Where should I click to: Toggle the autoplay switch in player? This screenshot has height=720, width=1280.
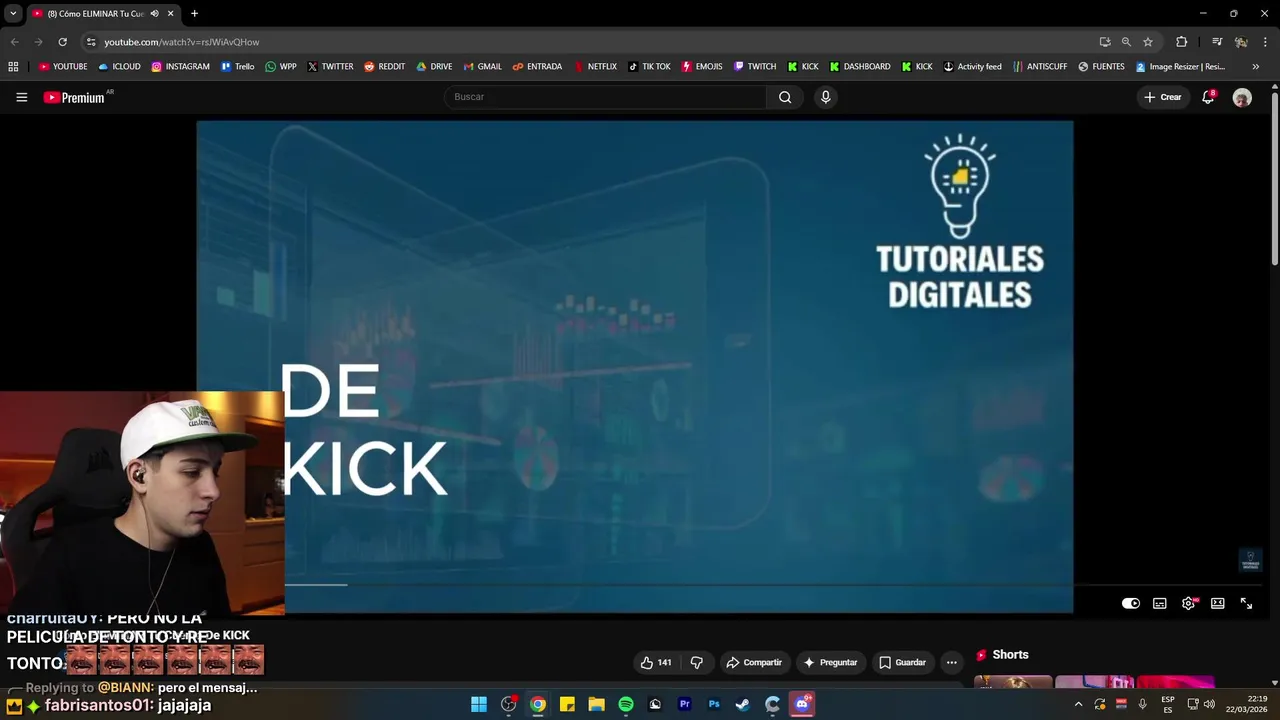tap(1131, 603)
